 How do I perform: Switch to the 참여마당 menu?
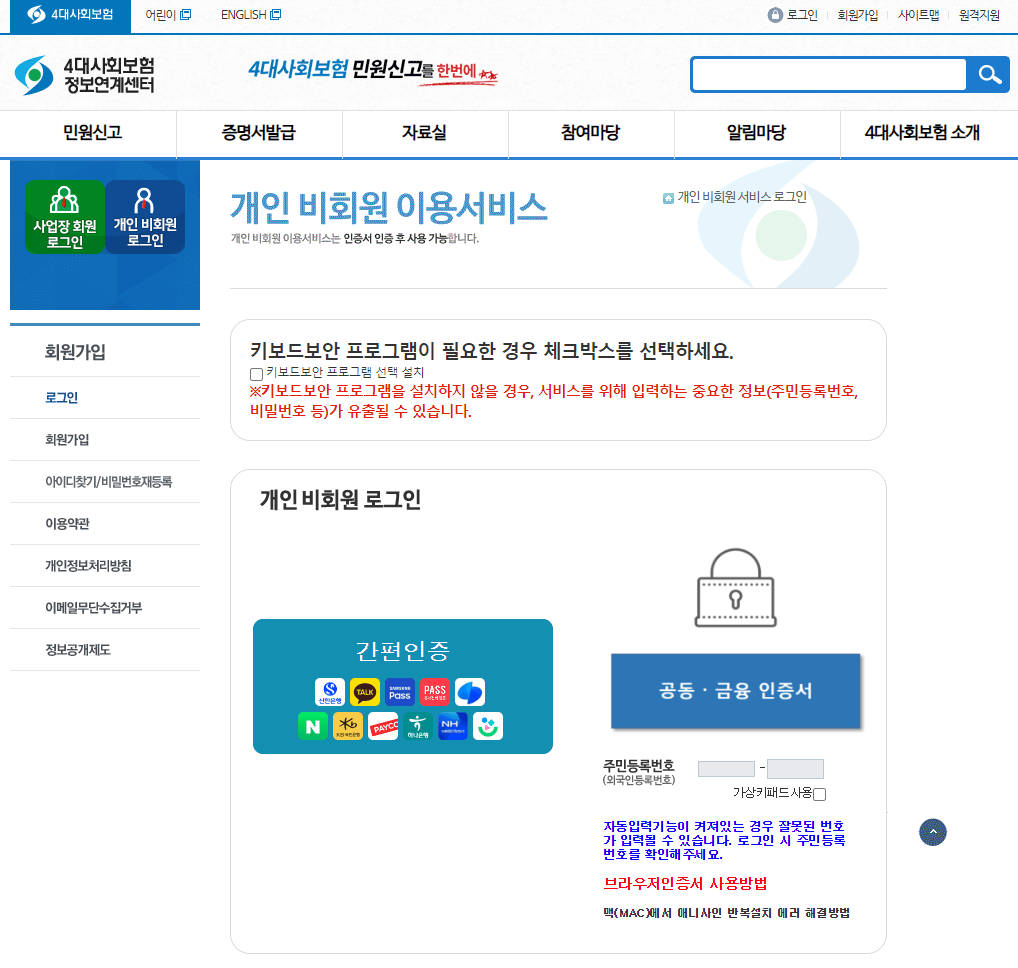pos(590,135)
